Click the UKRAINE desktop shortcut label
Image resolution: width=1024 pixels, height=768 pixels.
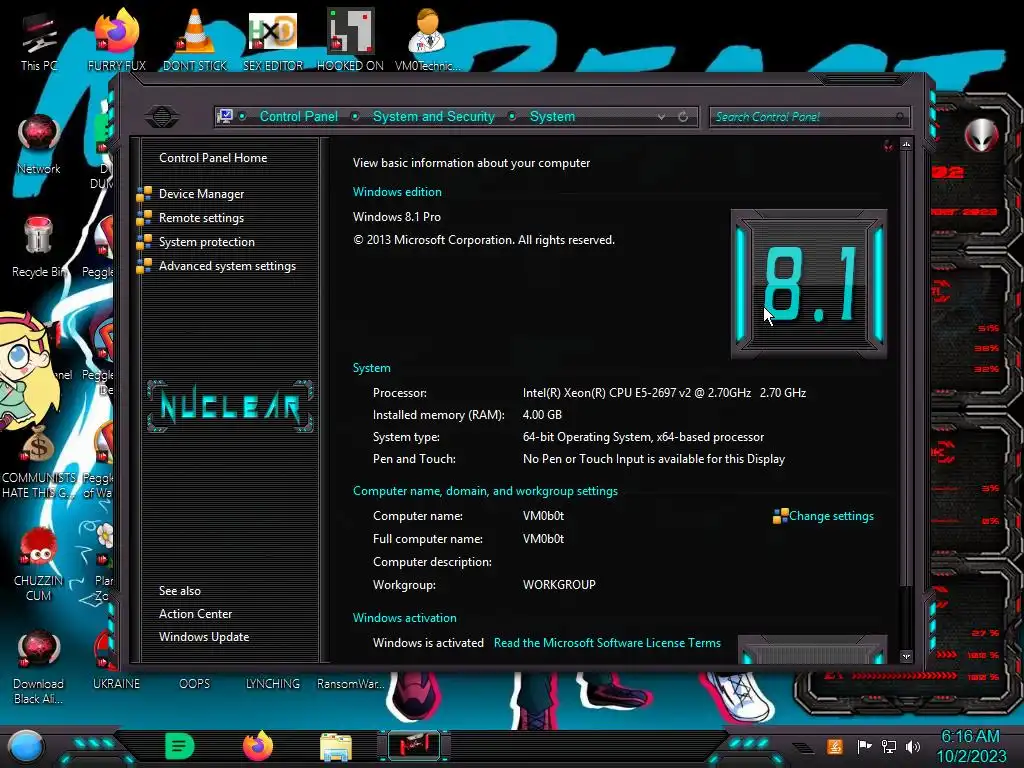tap(116, 683)
